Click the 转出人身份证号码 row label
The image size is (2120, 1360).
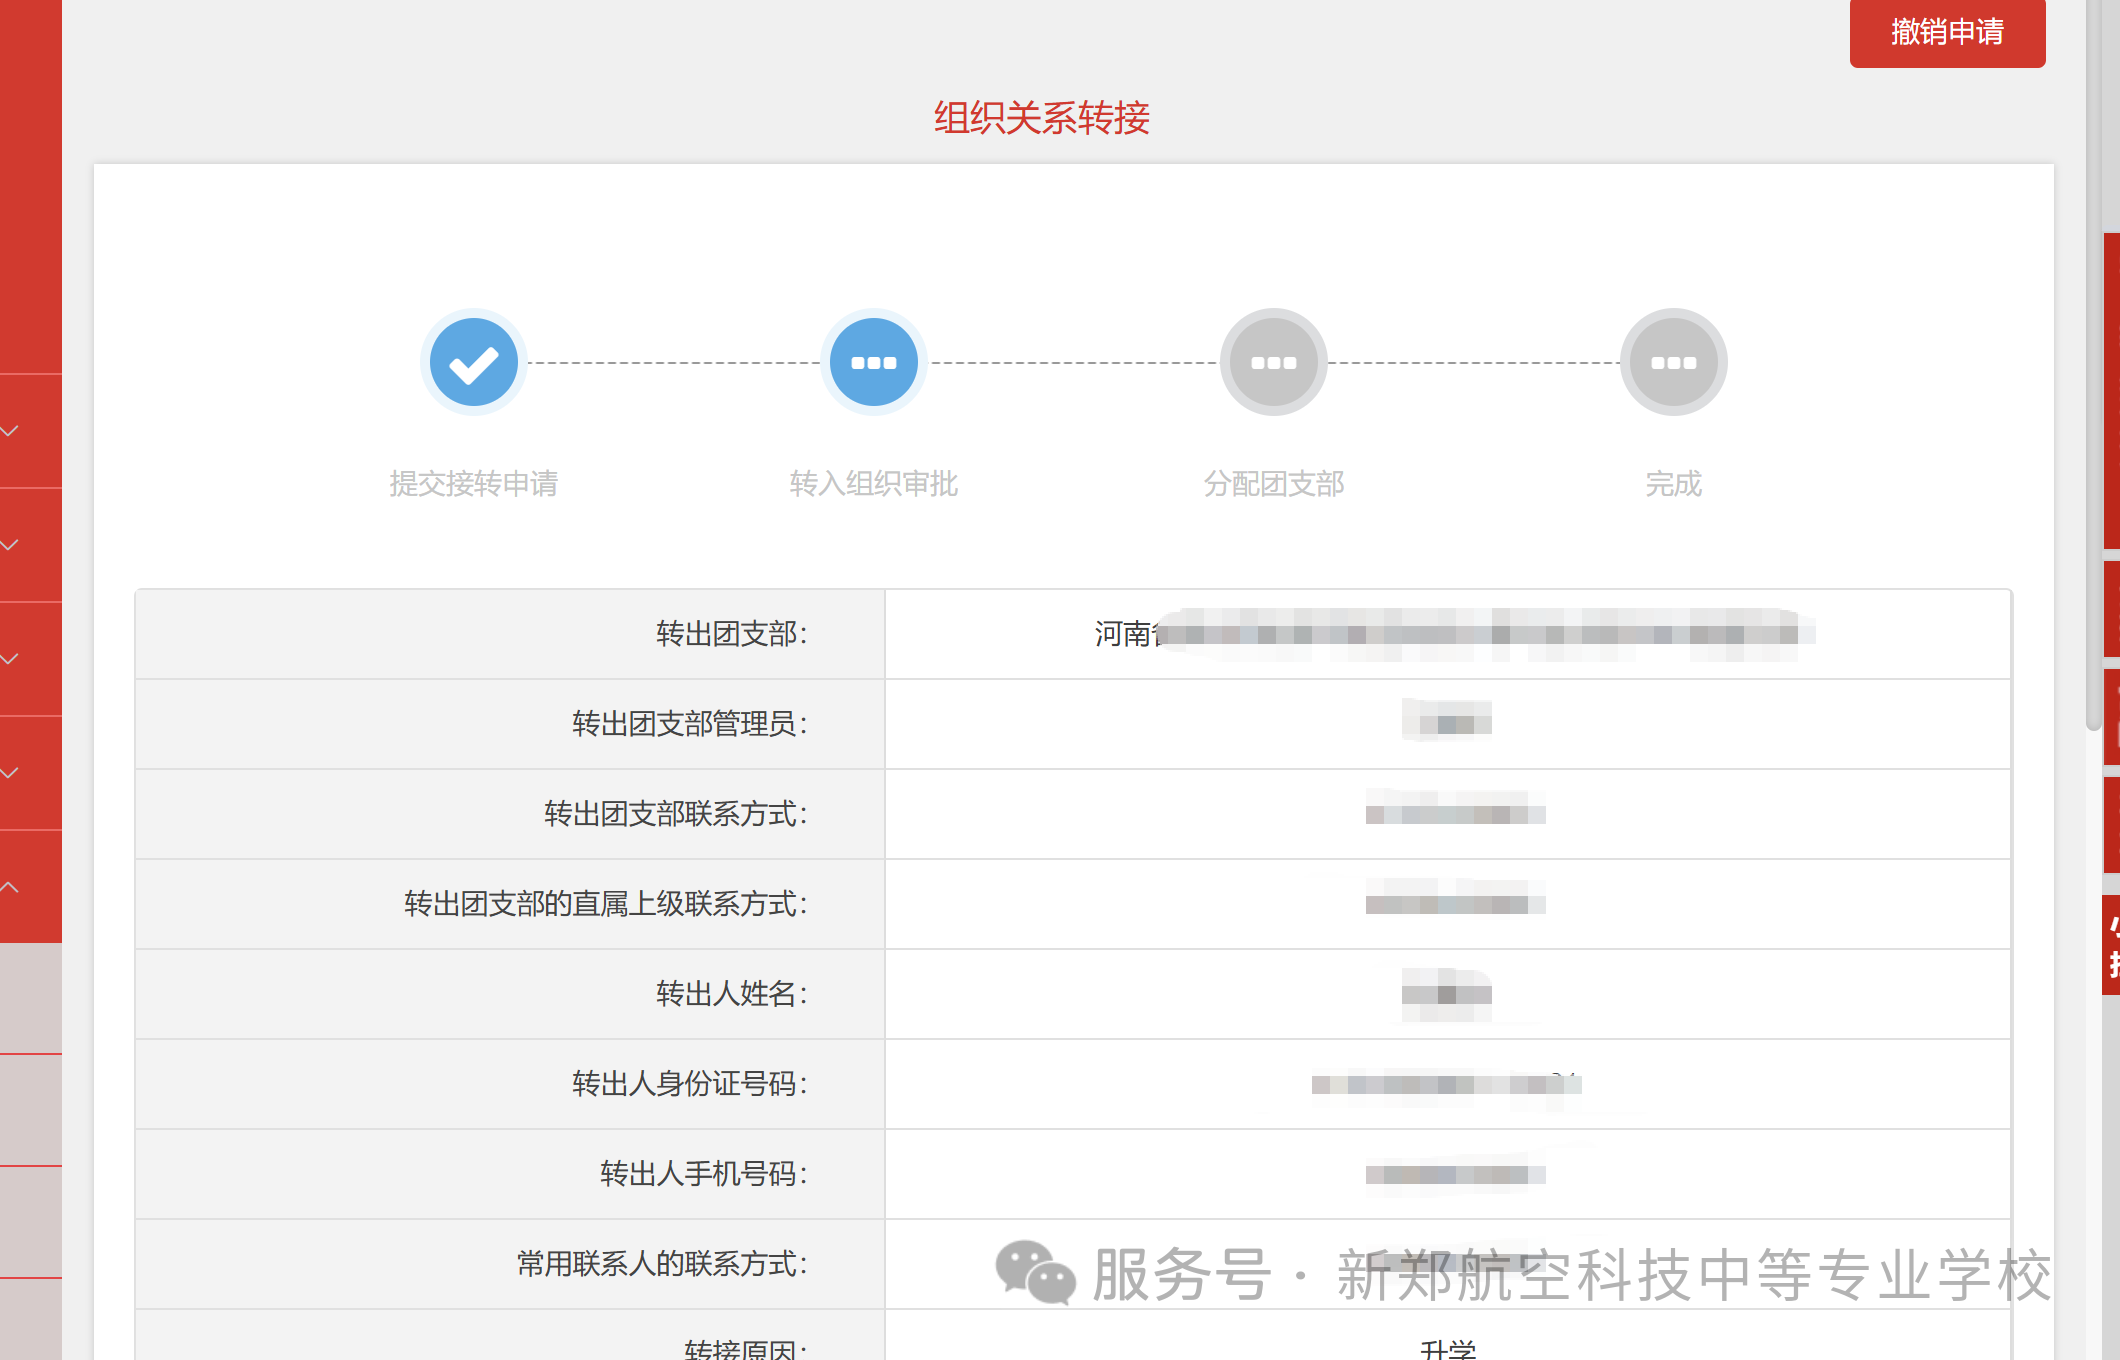[x=690, y=1084]
